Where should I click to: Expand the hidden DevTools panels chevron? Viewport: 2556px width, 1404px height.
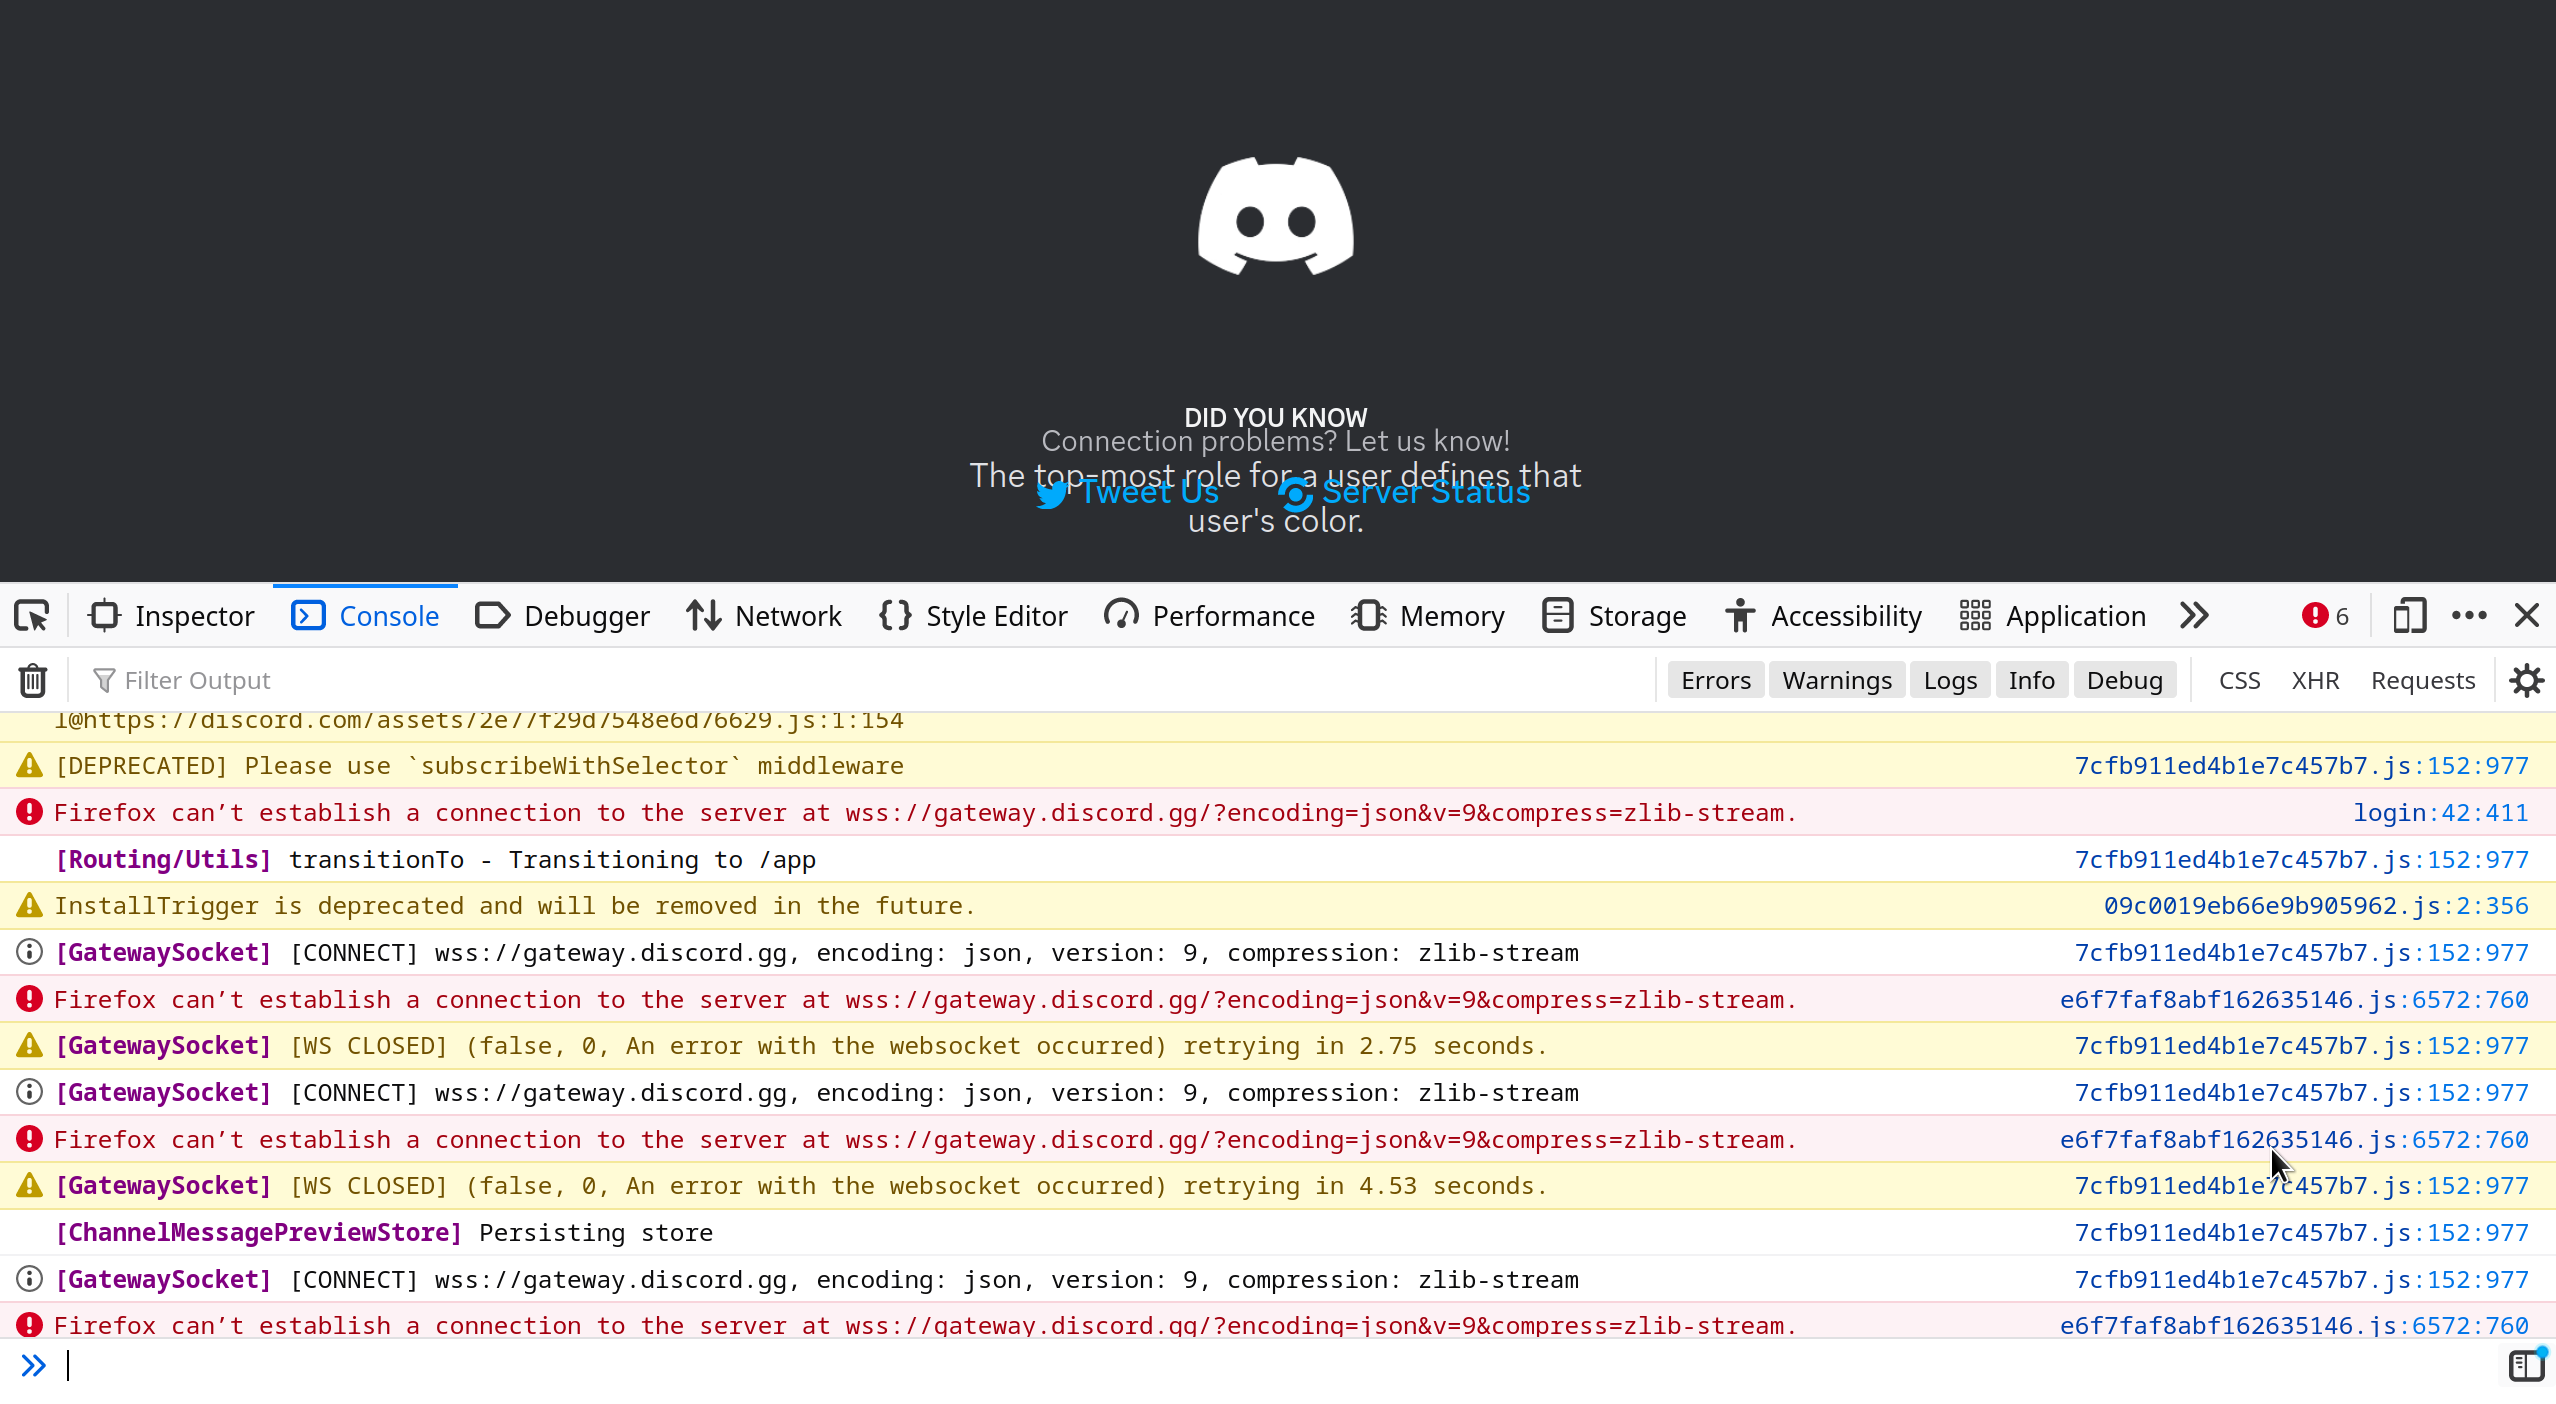coord(2194,615)
